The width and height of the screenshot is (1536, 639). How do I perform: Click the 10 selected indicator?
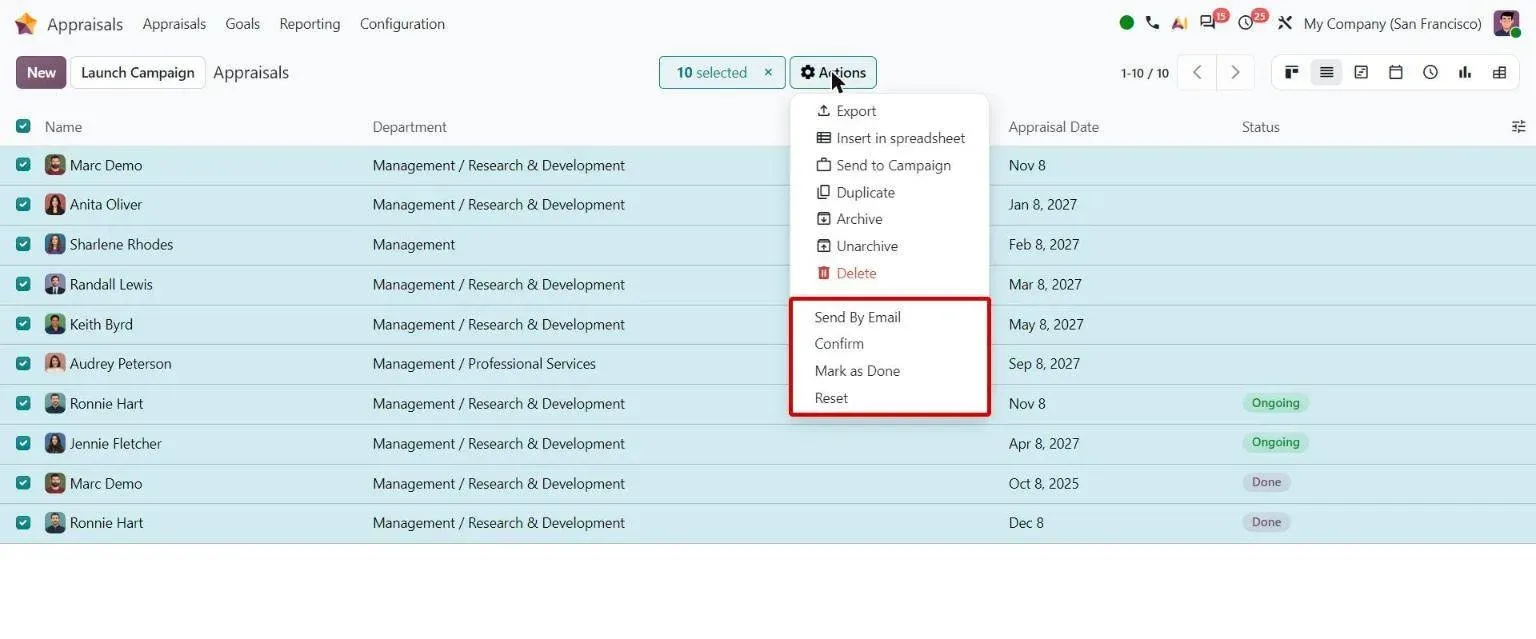711,72
